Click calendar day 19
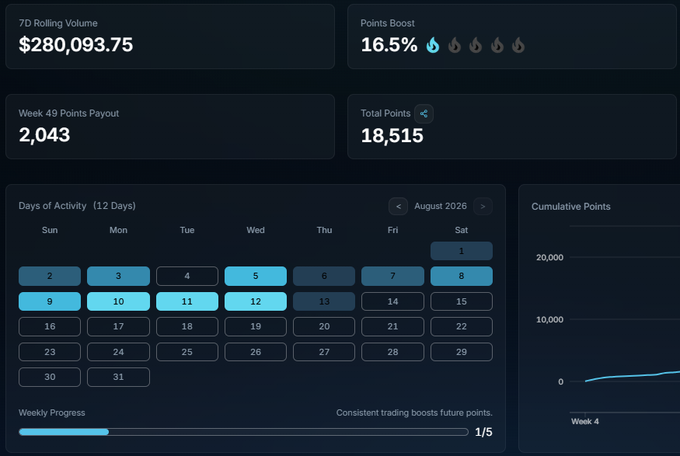This screenshot has width=680, height=456. click(255, 326)
